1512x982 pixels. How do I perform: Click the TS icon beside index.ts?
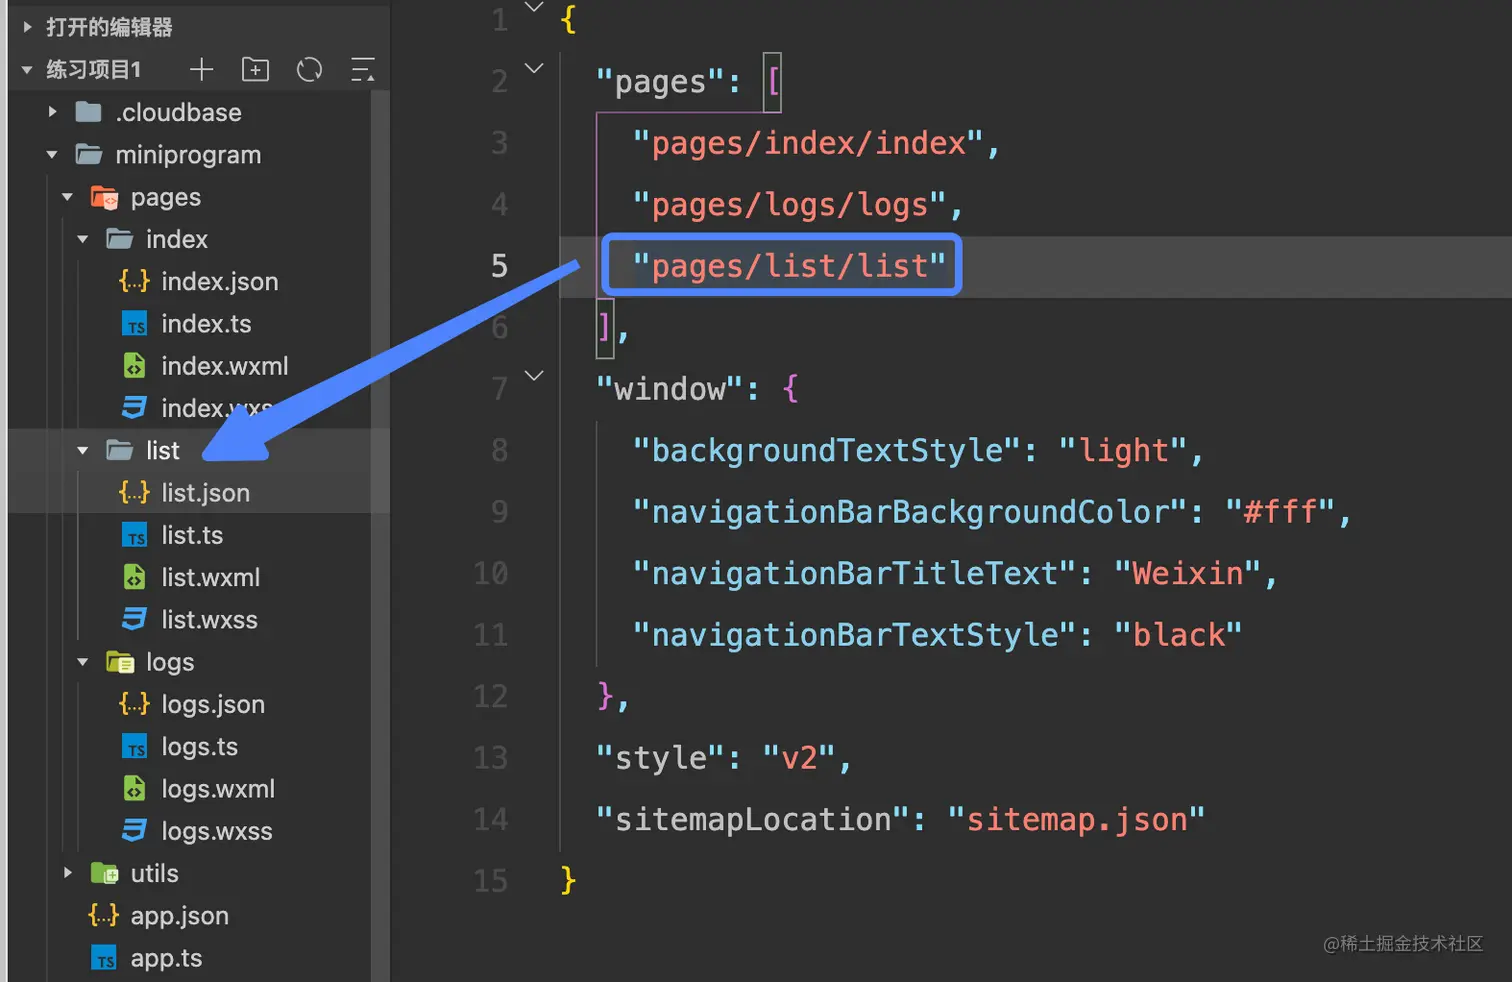tap(134, 324)
